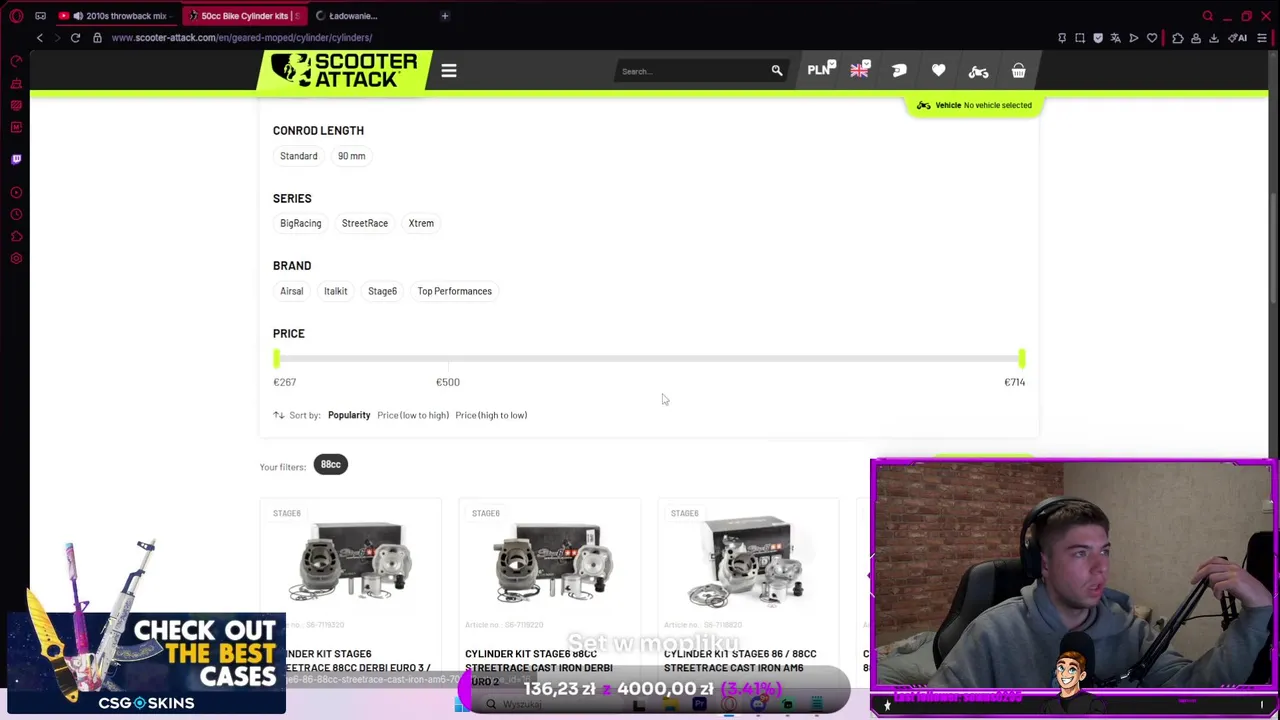The width and height of the screenshot is (1280, 720).
Task: Take a snapshot of the page
Action: point(1080,38)
